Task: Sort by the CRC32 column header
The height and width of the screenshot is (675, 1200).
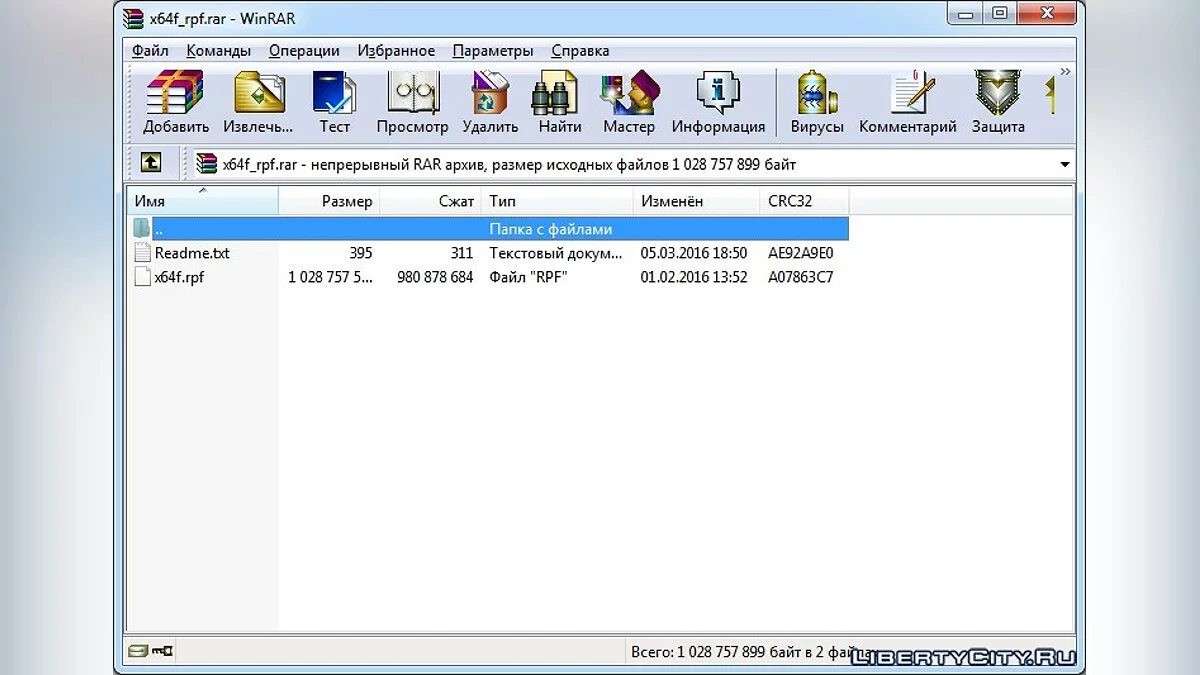Action: 804,201
